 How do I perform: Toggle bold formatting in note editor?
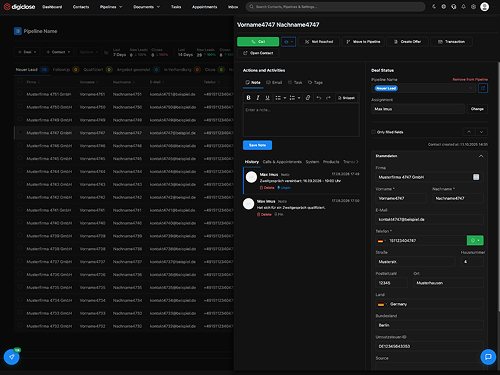pyautogui.click(x=248, y=98)
